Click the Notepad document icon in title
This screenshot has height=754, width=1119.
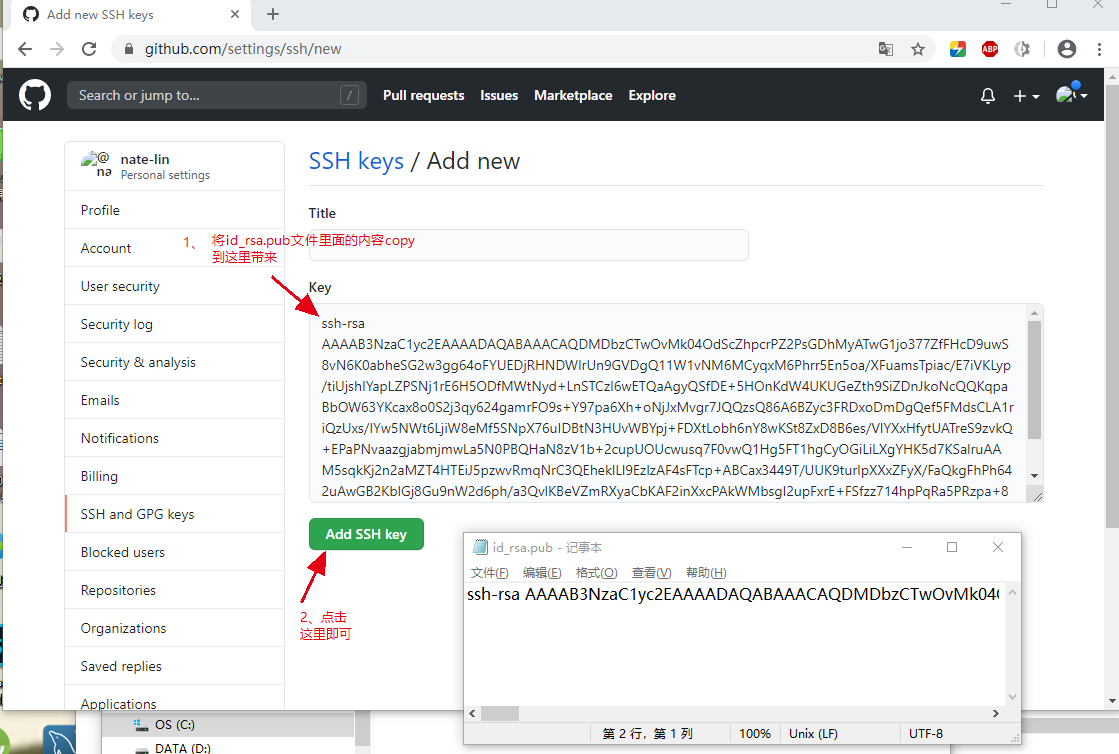[x=480, y=547]
